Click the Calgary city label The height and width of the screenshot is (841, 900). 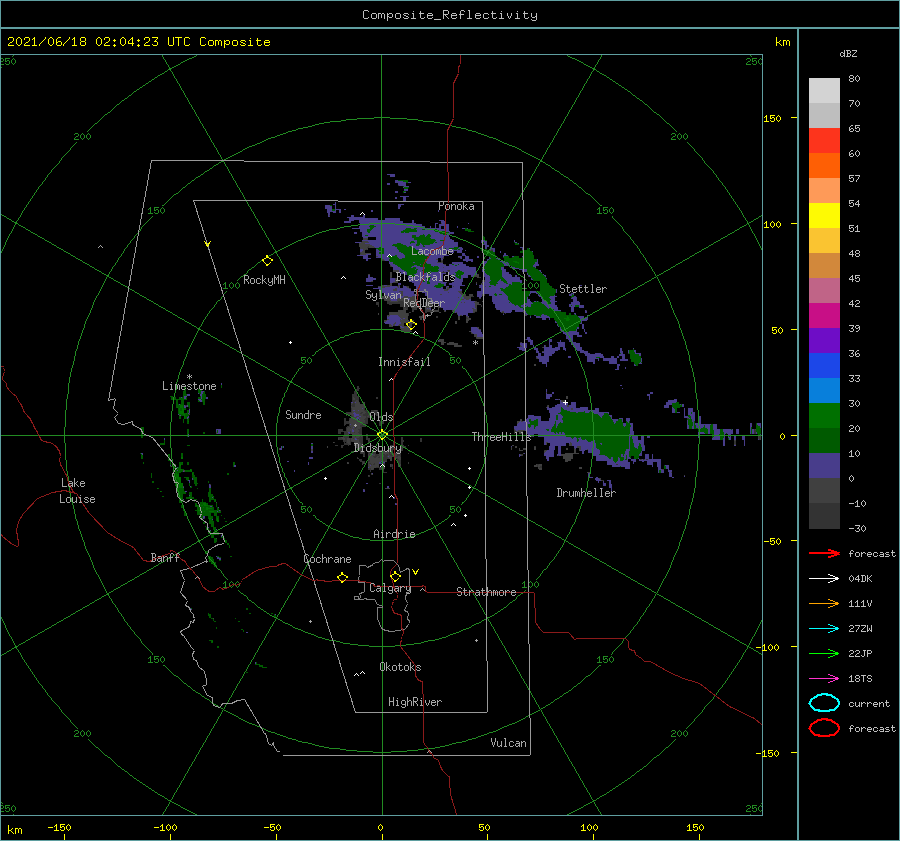[x=390, y=588]
